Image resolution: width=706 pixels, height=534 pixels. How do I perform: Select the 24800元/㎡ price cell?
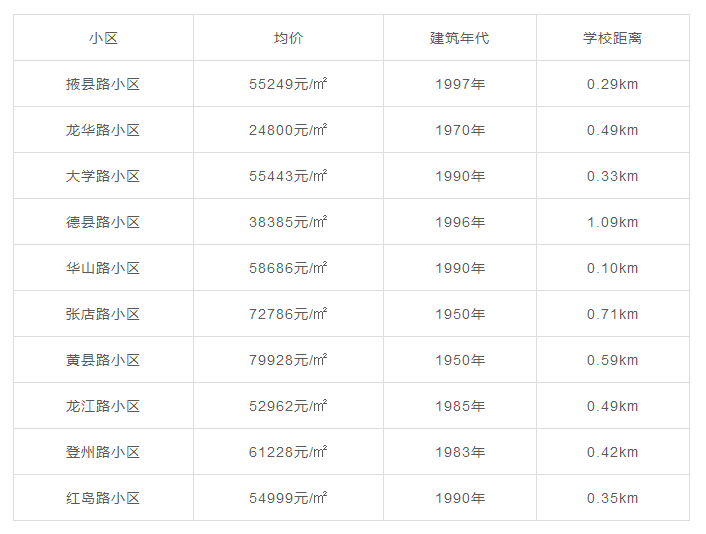pos(288,130)
